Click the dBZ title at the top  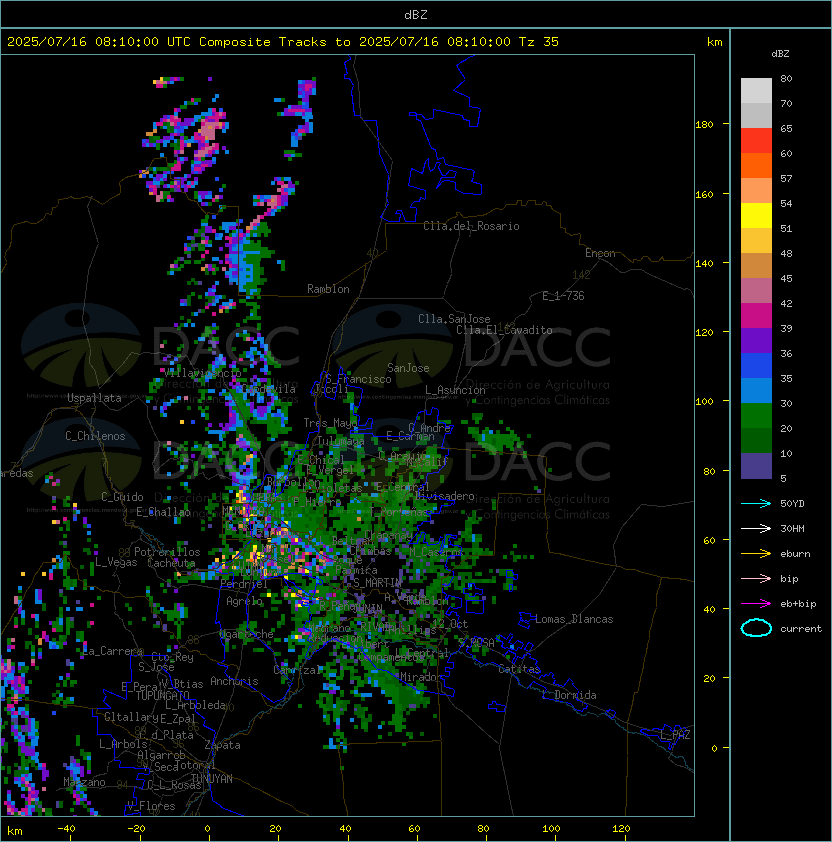point(416,15)
